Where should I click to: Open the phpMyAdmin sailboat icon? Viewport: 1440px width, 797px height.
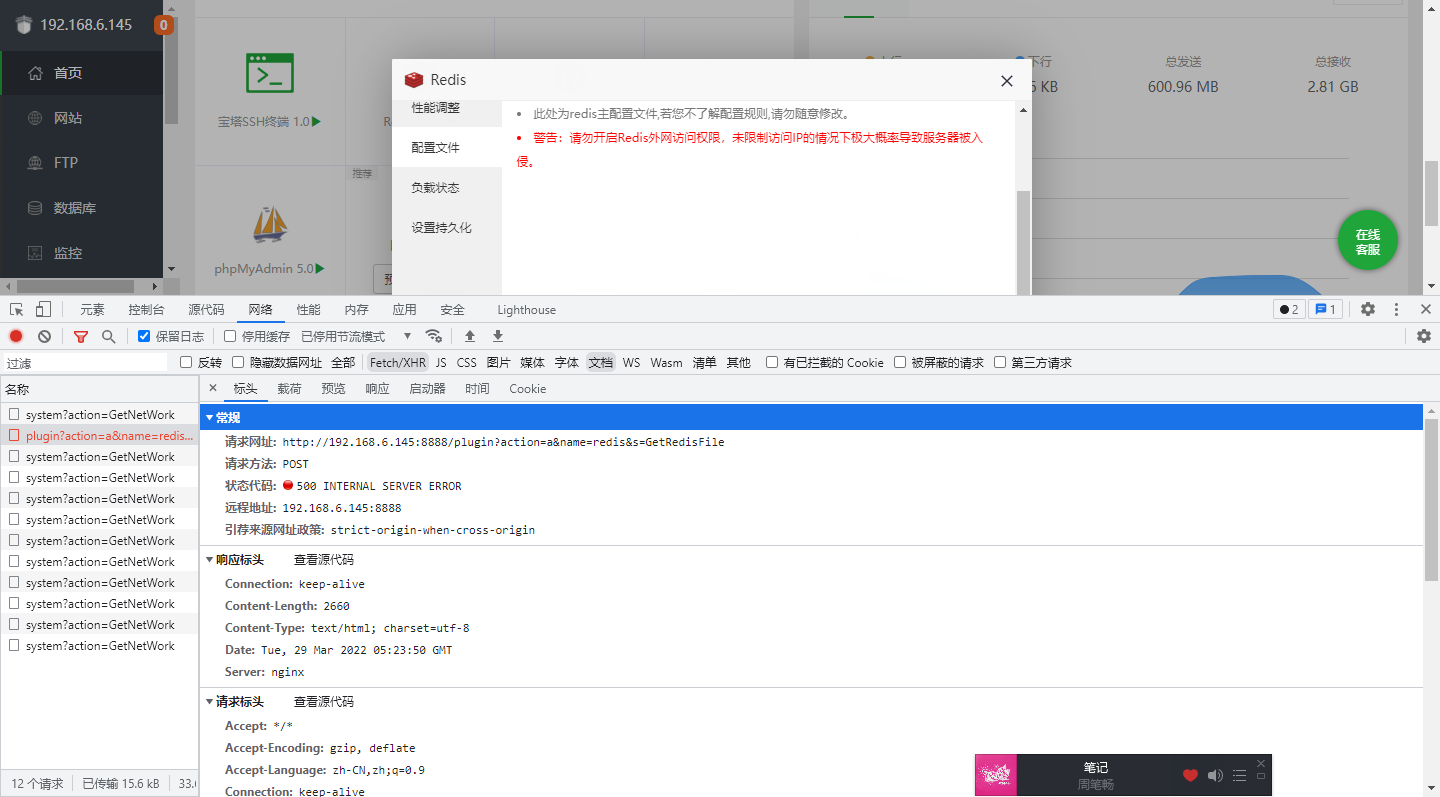[270, 224]
